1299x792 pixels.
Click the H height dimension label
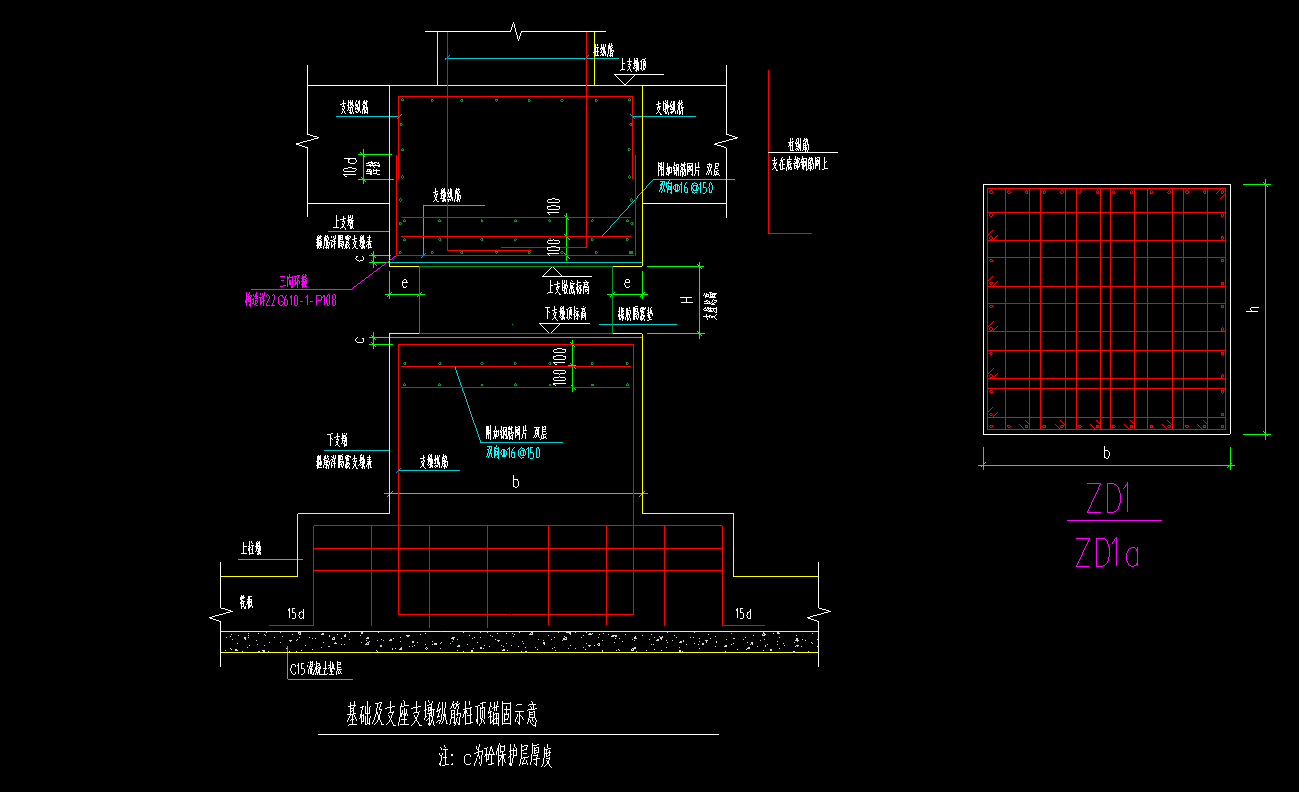pos(687,300)
